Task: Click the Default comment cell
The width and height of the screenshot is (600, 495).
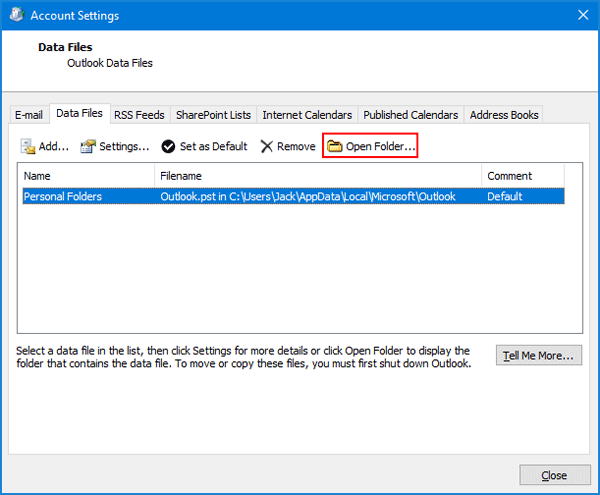Action: tap(505, 197)
